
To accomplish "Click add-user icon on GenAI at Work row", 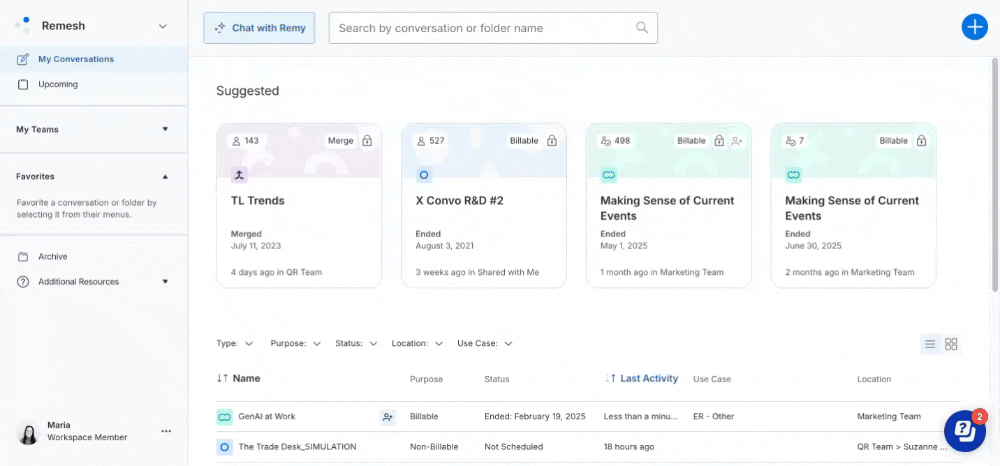I will tap(387, 416).
